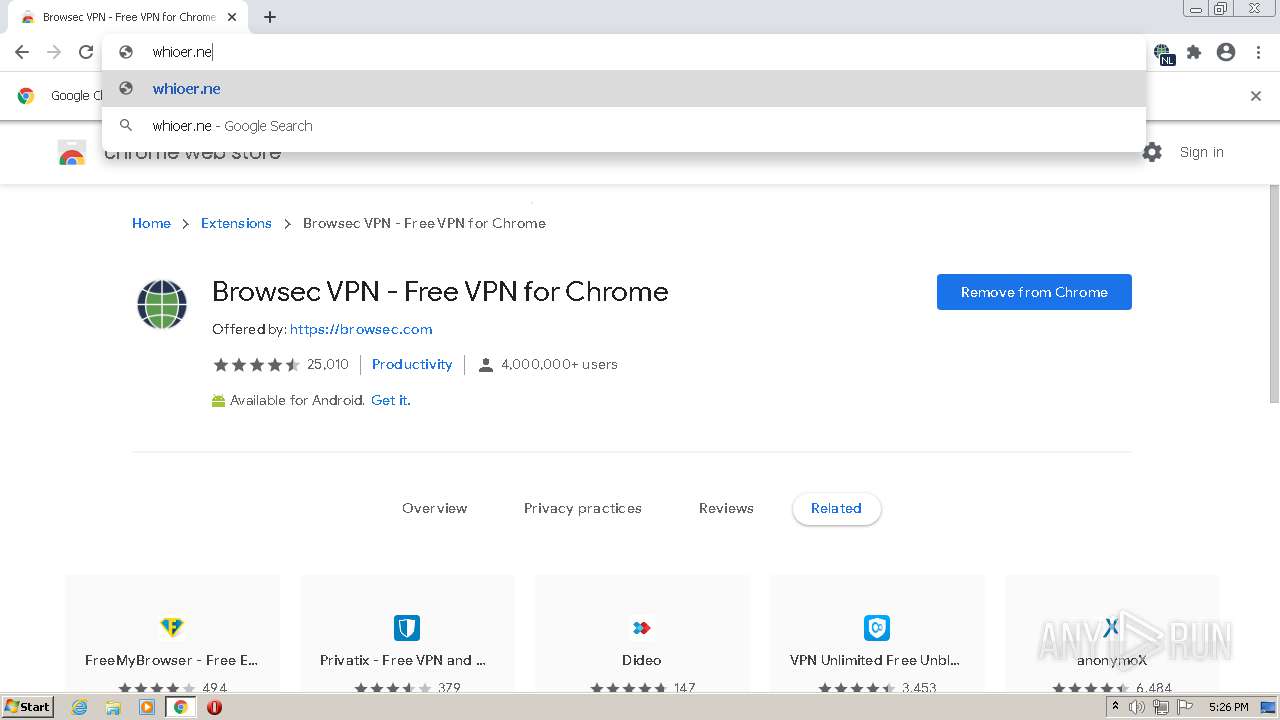
Task: Click the red Opera-style taskbar icon
Action: [214, 707]
